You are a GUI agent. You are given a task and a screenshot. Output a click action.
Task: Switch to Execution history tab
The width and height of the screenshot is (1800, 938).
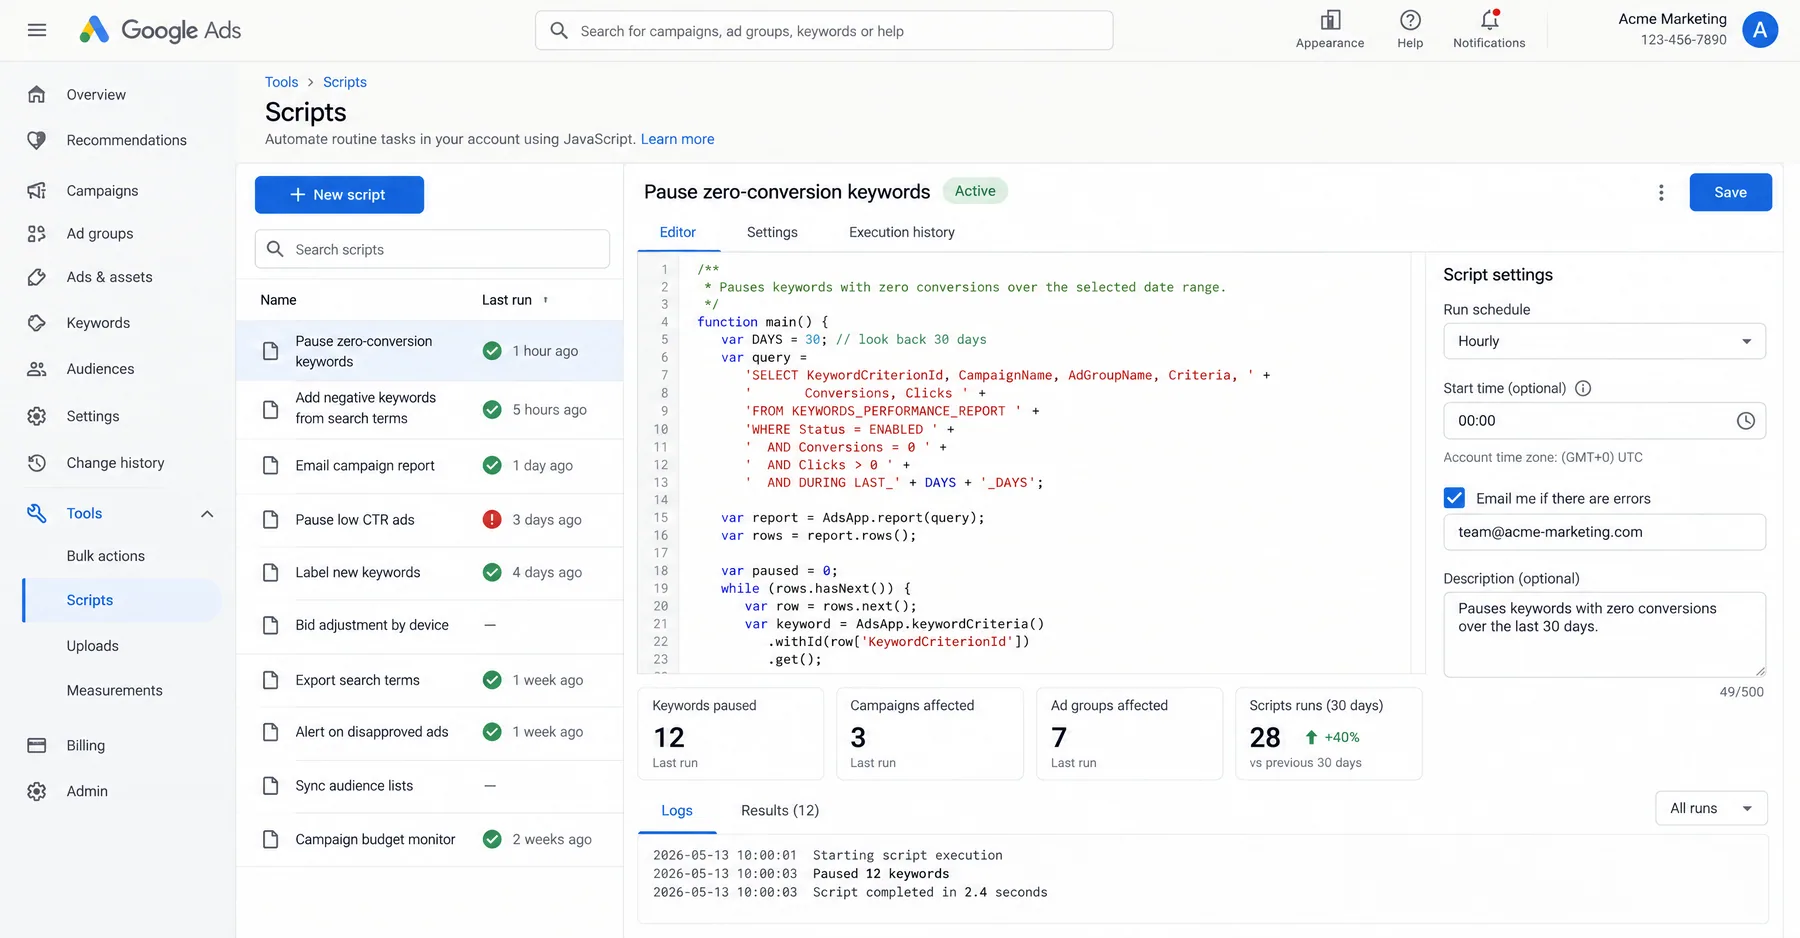[x=901, y=232]
